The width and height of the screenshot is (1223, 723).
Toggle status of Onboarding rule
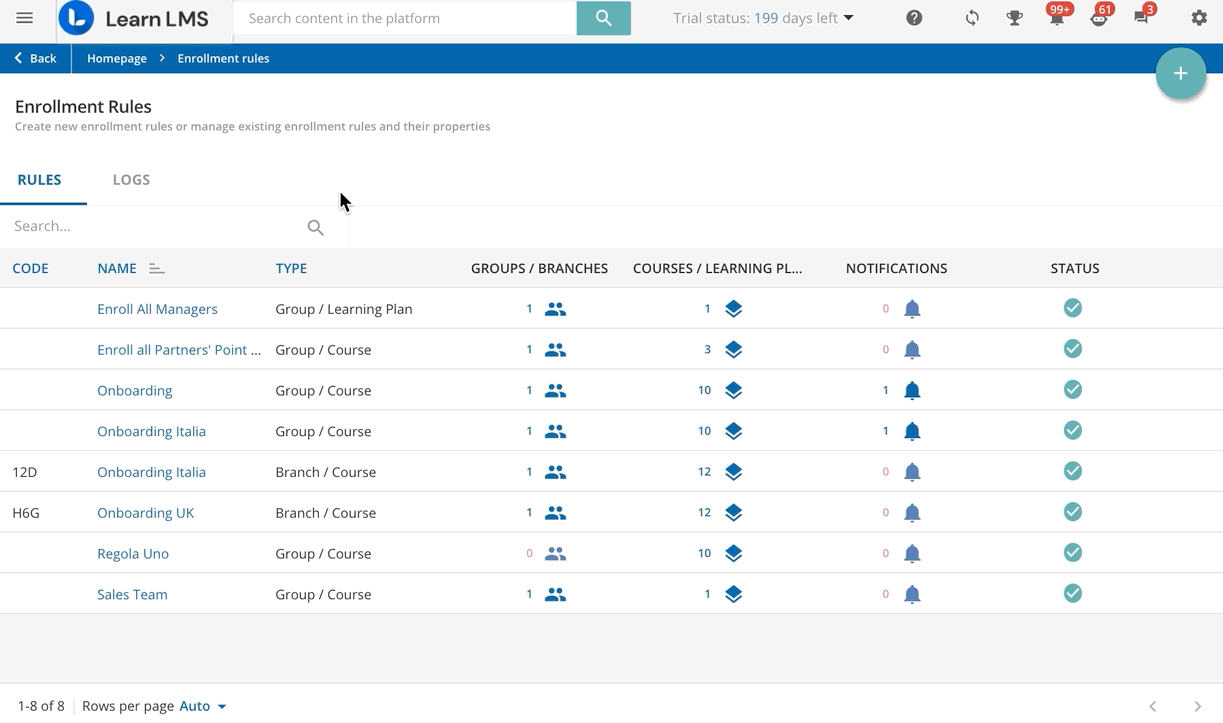[x=1073, y=390]
